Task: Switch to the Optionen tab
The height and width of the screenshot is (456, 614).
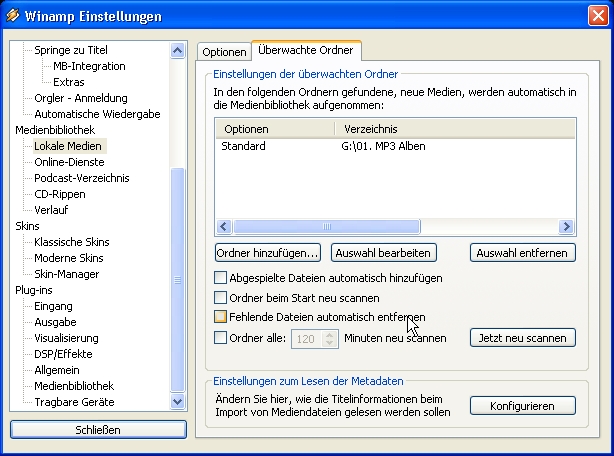Action: click(x=224, y=52)
